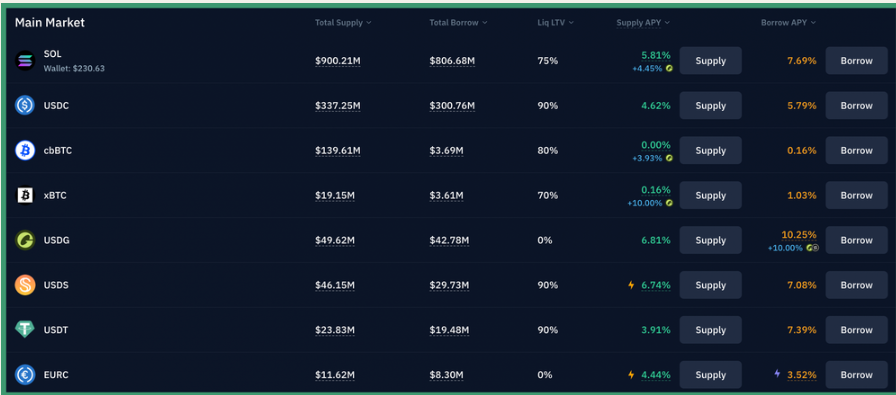Click Borrow button for USDC
896x395 pixels.
[x=857, y=106]
